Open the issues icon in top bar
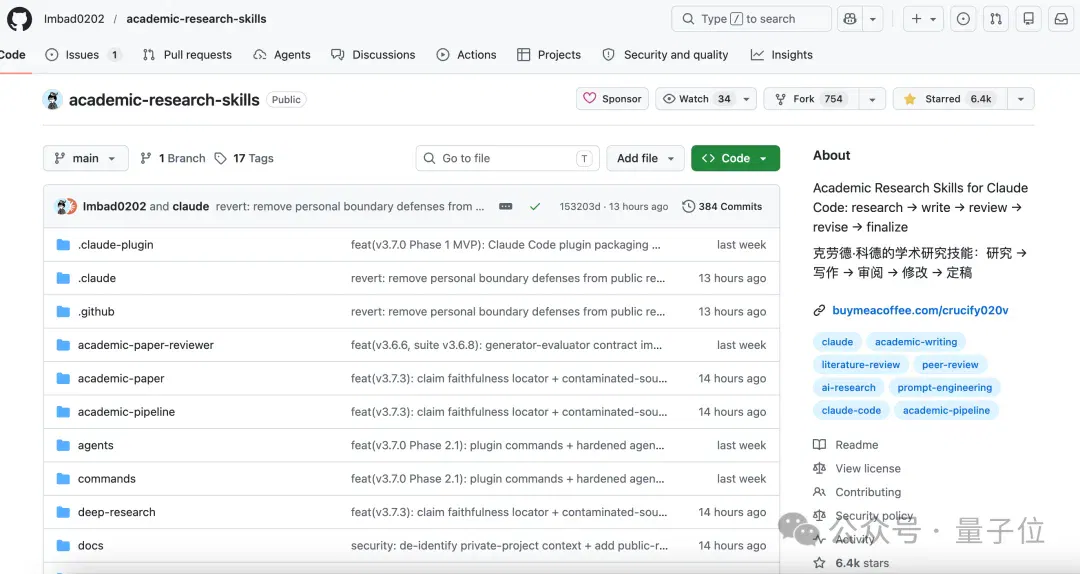 [963, 19]
